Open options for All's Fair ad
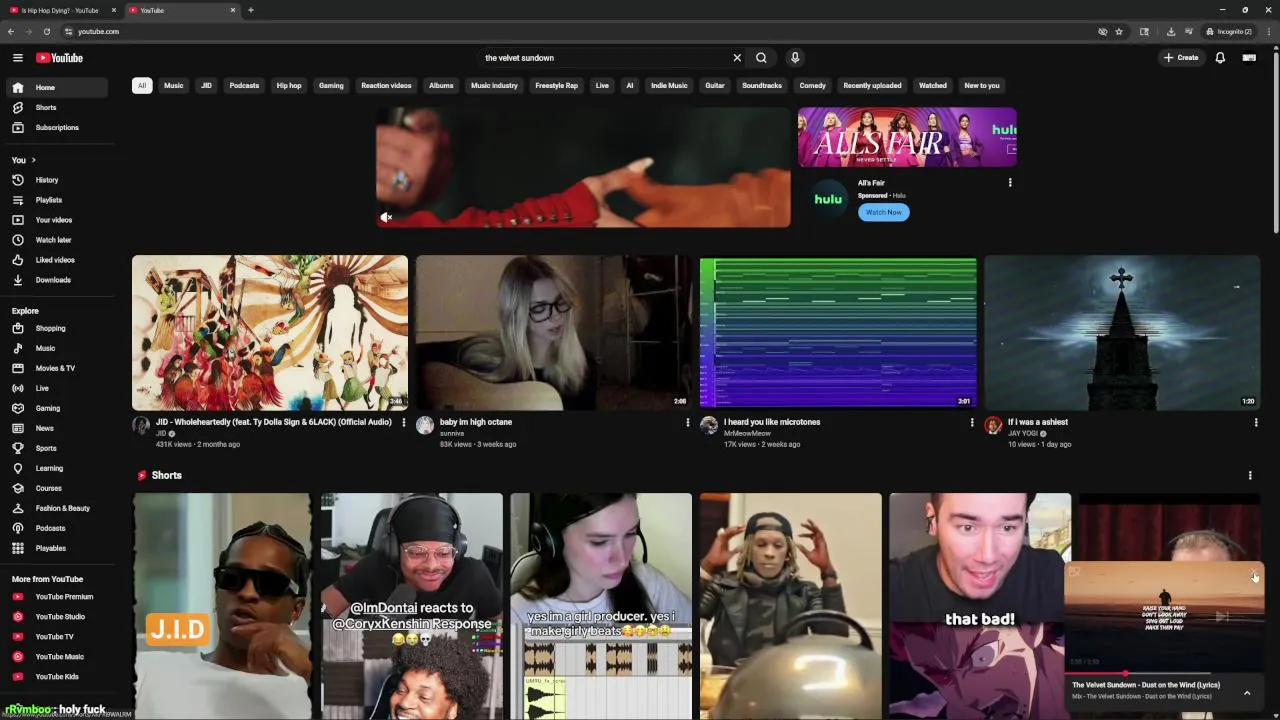This screenshot has width=1280, height=720. (1010, 183)
